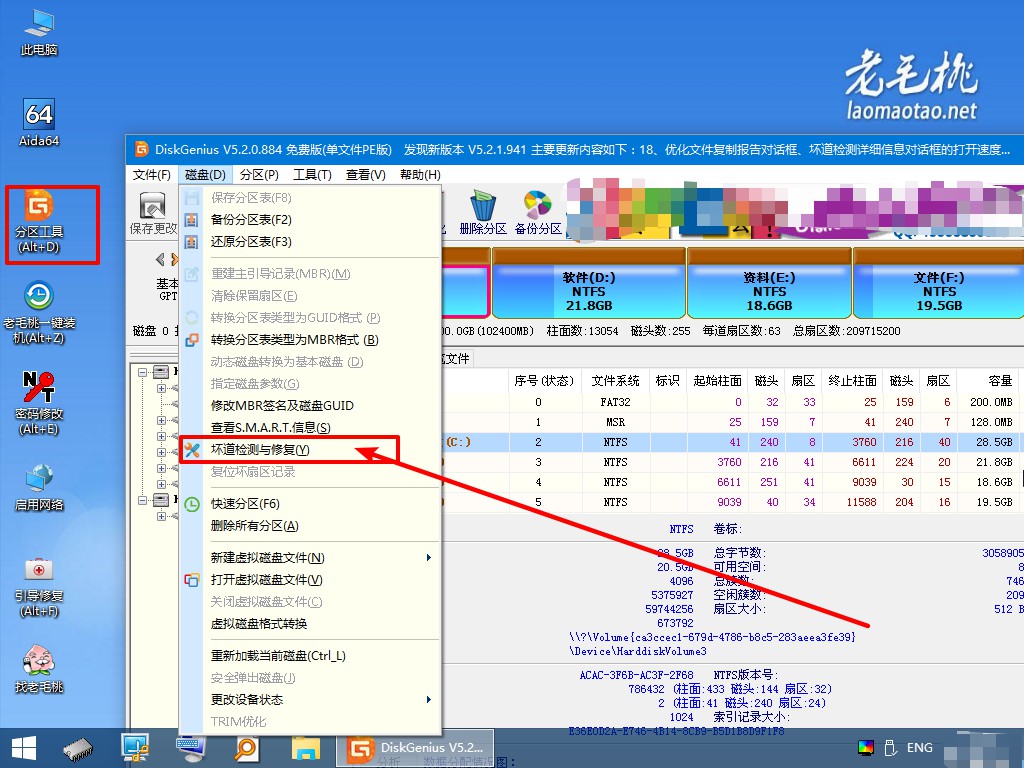Screen dimensions: 1024x768
Task: Select NTFS row with 18.6GB capacity
Action: click(731, 482)
